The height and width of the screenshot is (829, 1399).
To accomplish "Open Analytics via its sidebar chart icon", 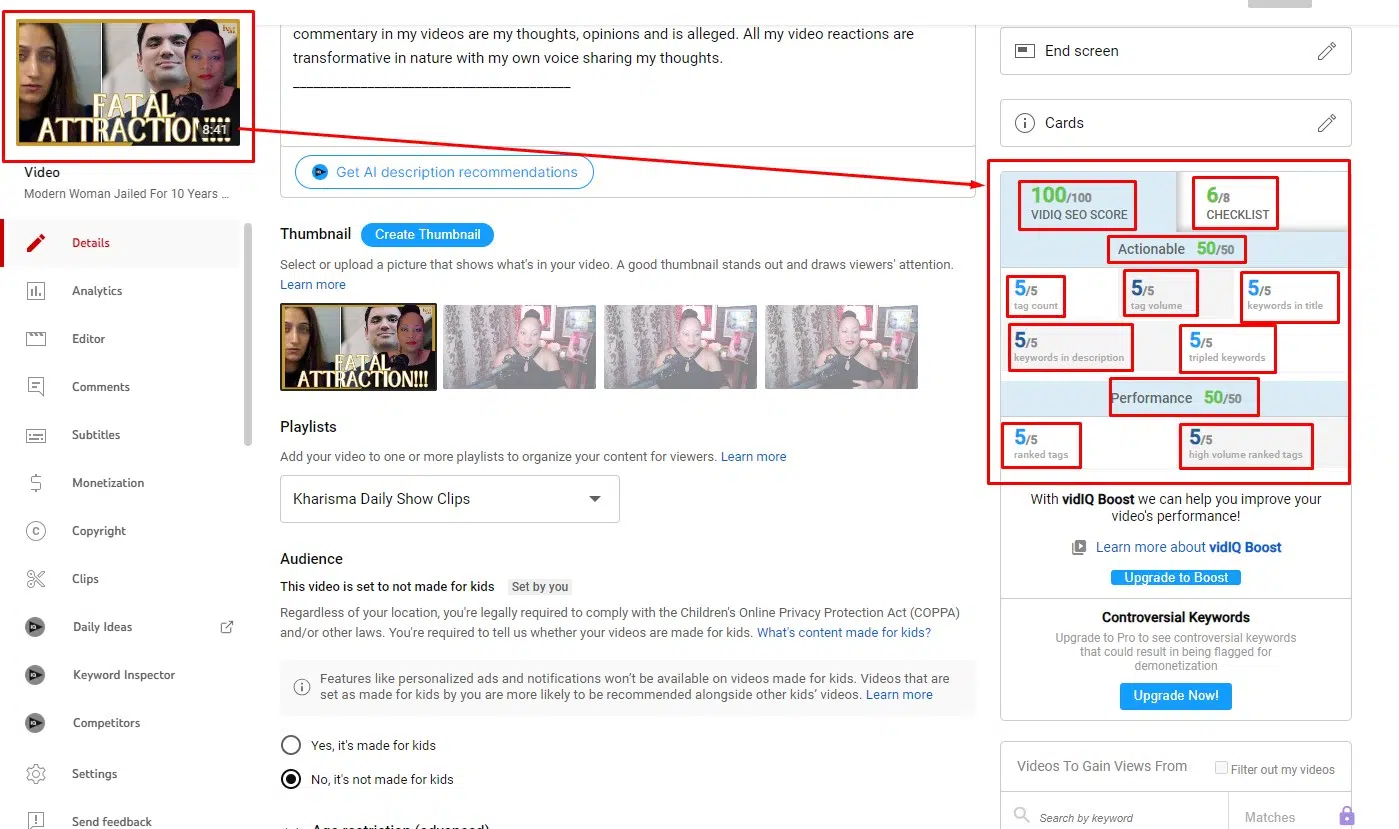I will 36,291.
